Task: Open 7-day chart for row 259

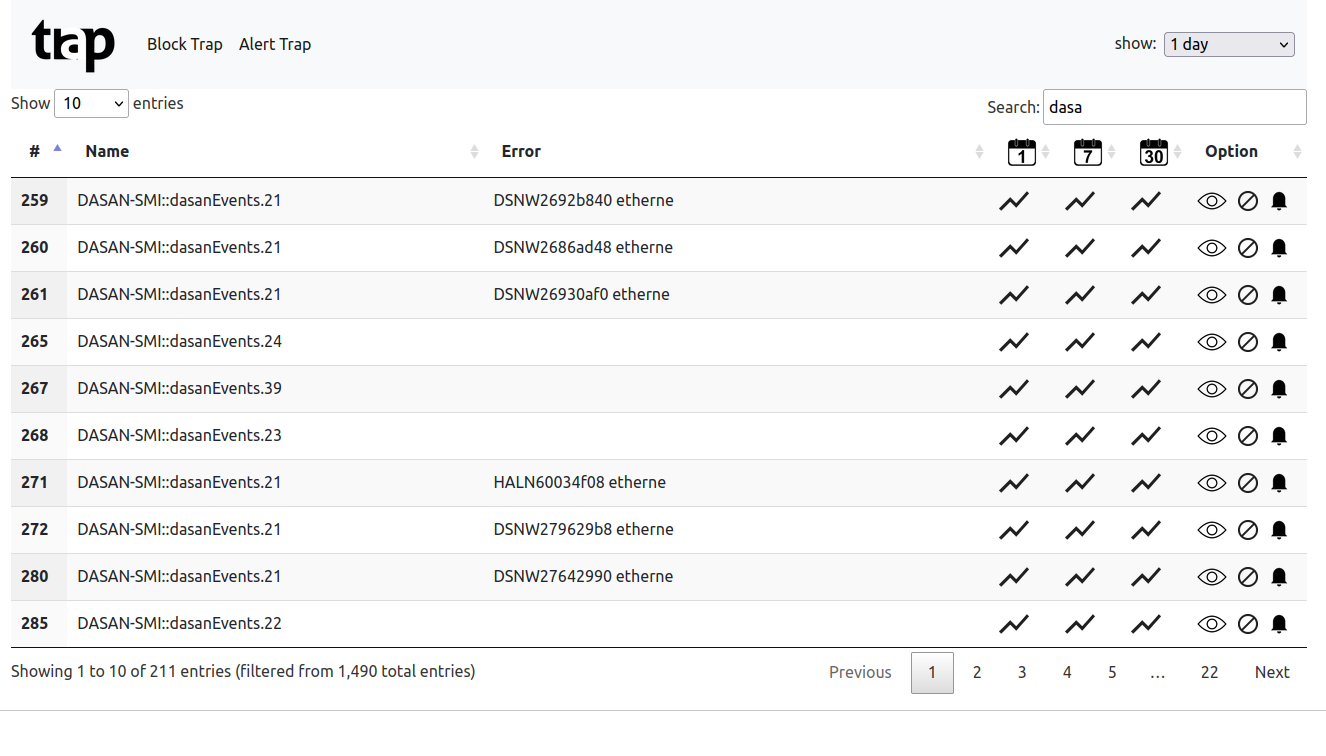Action: (x=1080, y=201)
